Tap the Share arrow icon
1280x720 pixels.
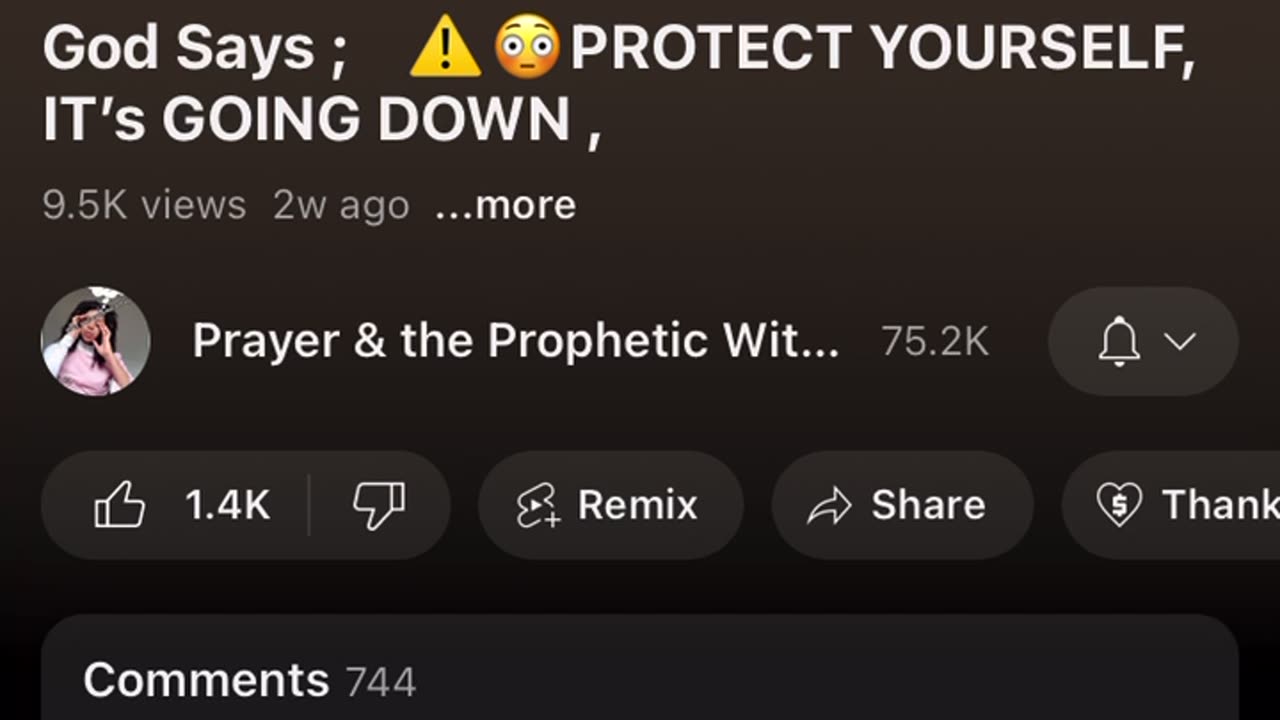pyautogui.click(x=829, y=507)
